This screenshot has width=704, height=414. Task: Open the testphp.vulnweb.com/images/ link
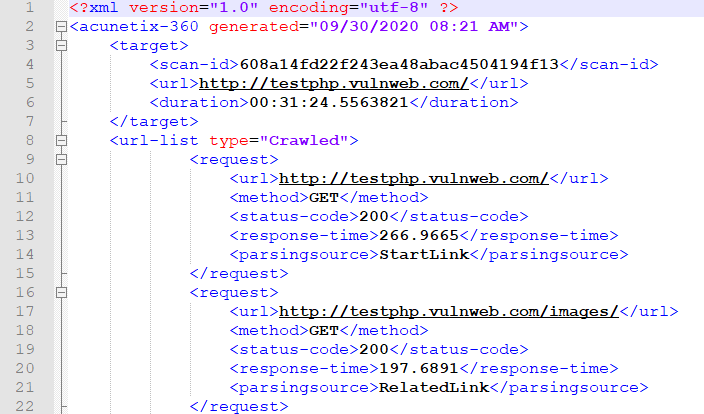449,312
